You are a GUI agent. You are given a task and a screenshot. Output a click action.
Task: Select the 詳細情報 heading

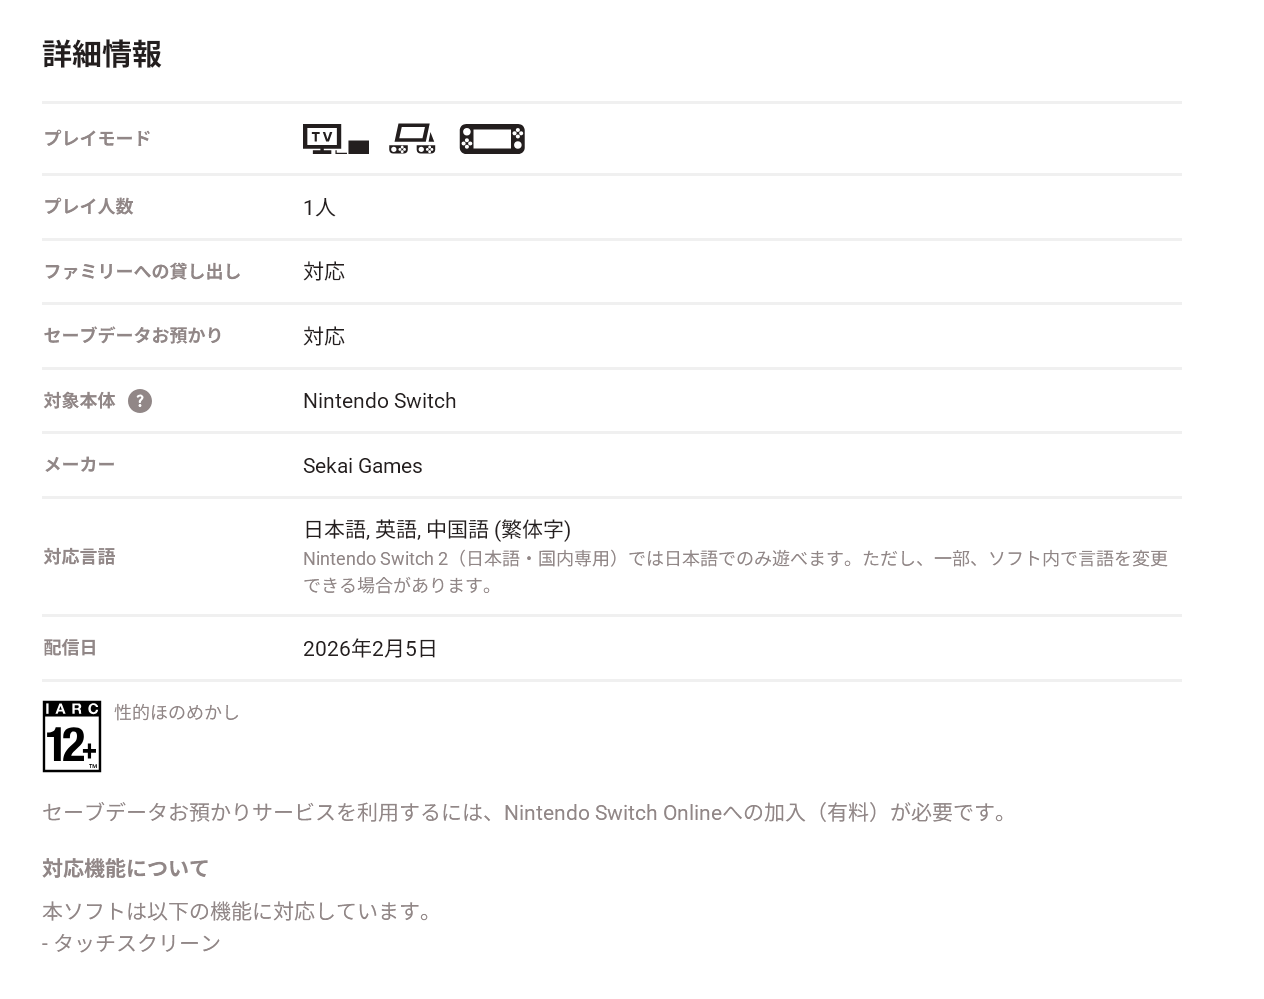(102, 54)
